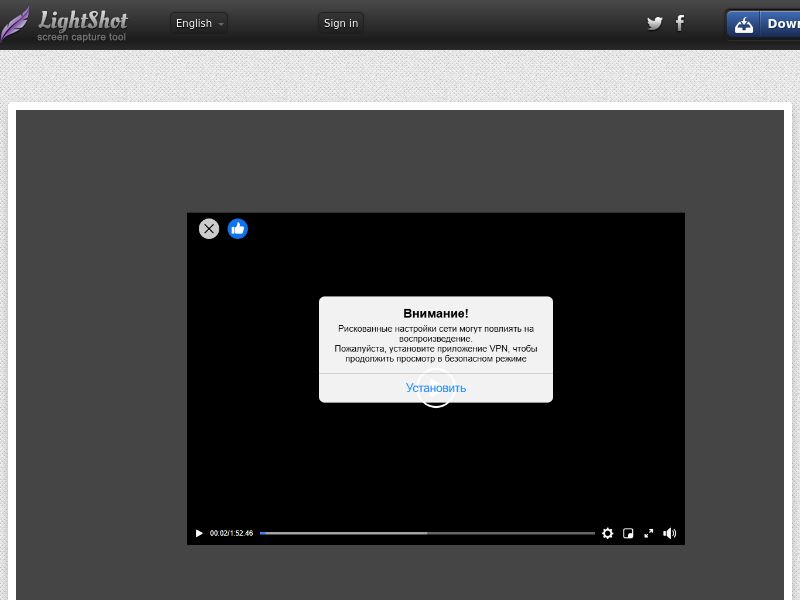This screenshot has height=600, width=800.
Task: Close the video overlay with the X icon
Action: tap(209, 229)
